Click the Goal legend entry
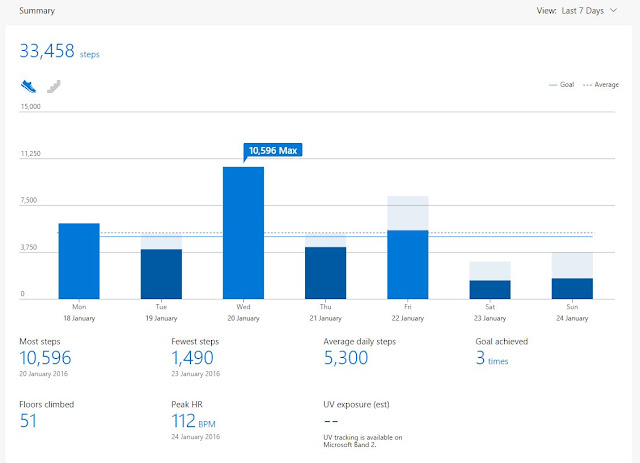Viewport: 640px width, 463px height. (561, 85)
